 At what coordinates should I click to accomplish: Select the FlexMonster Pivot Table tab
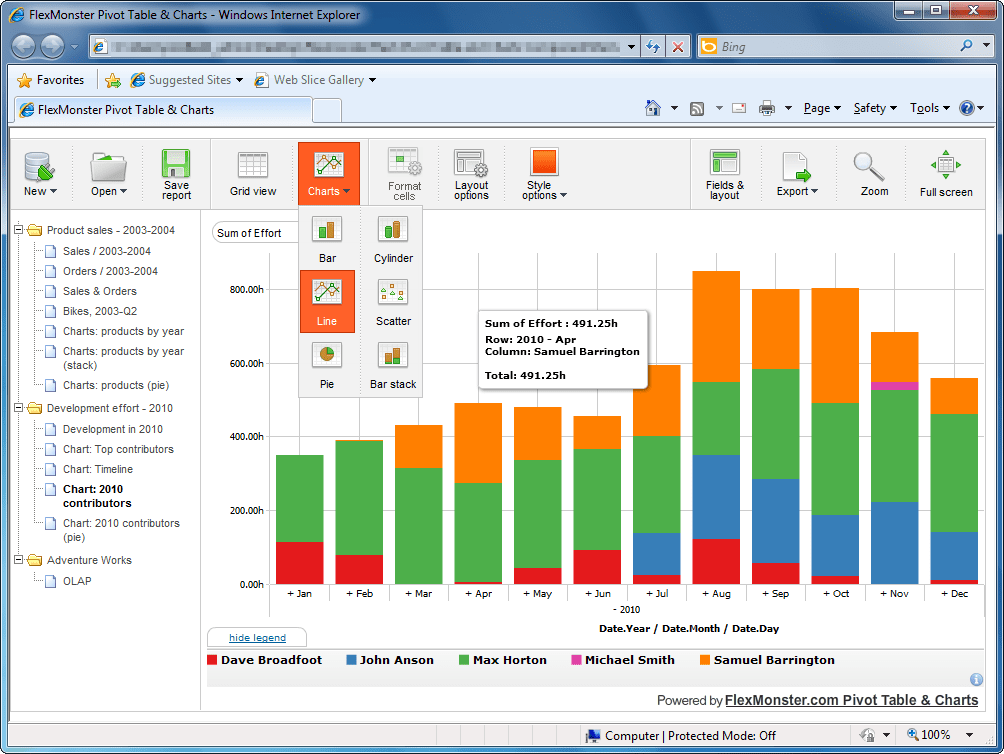point(160,112)
